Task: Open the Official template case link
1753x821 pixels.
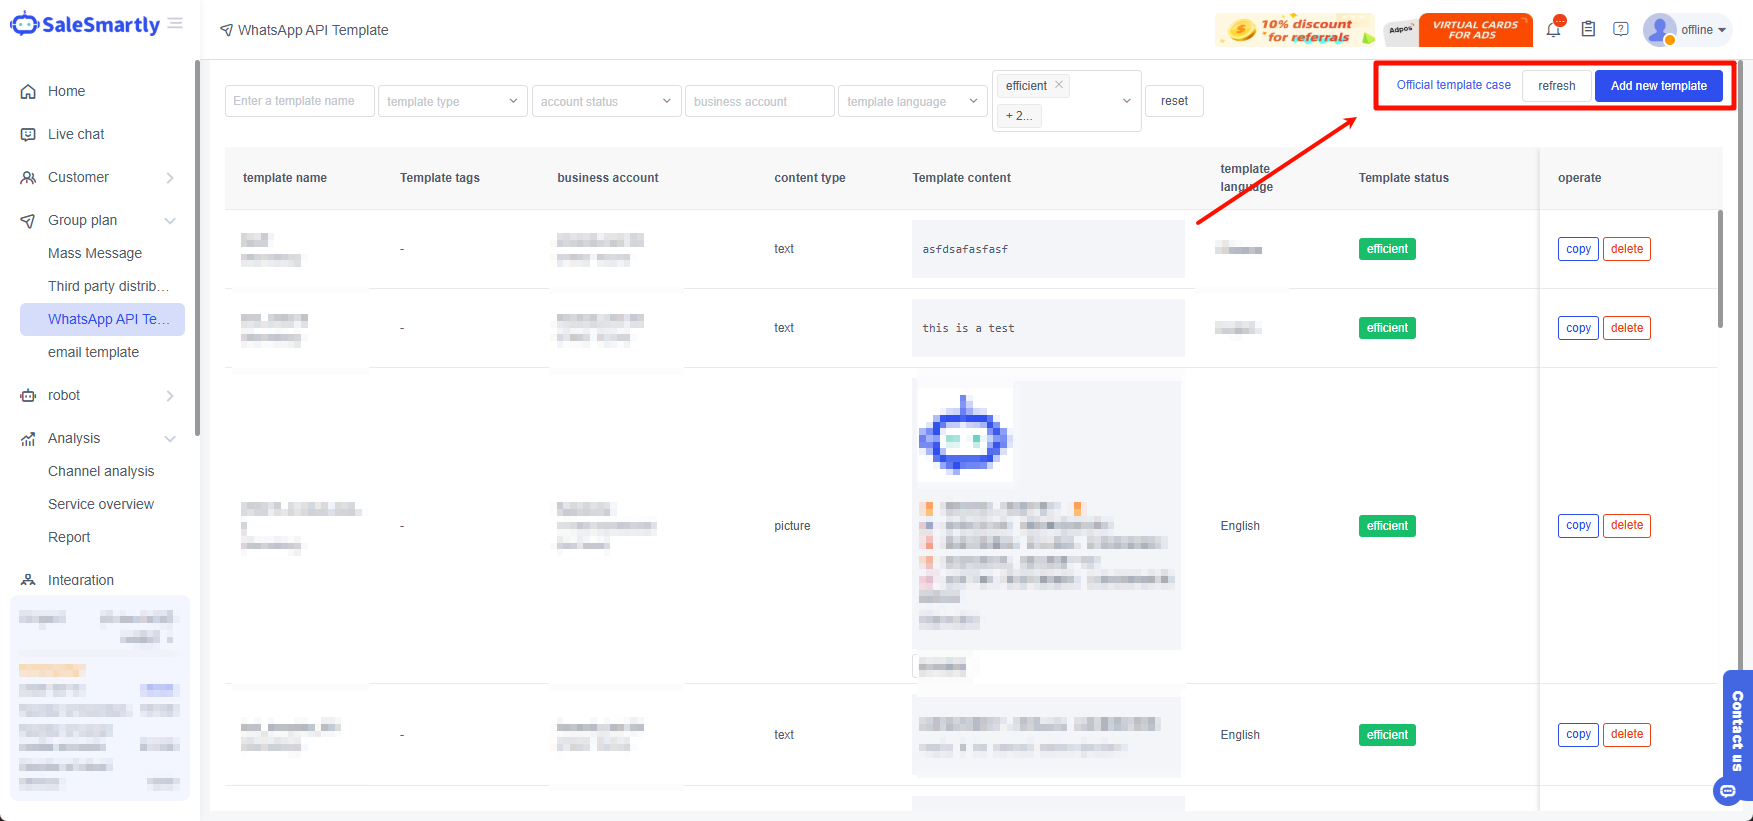Action: pos(1453,85)
